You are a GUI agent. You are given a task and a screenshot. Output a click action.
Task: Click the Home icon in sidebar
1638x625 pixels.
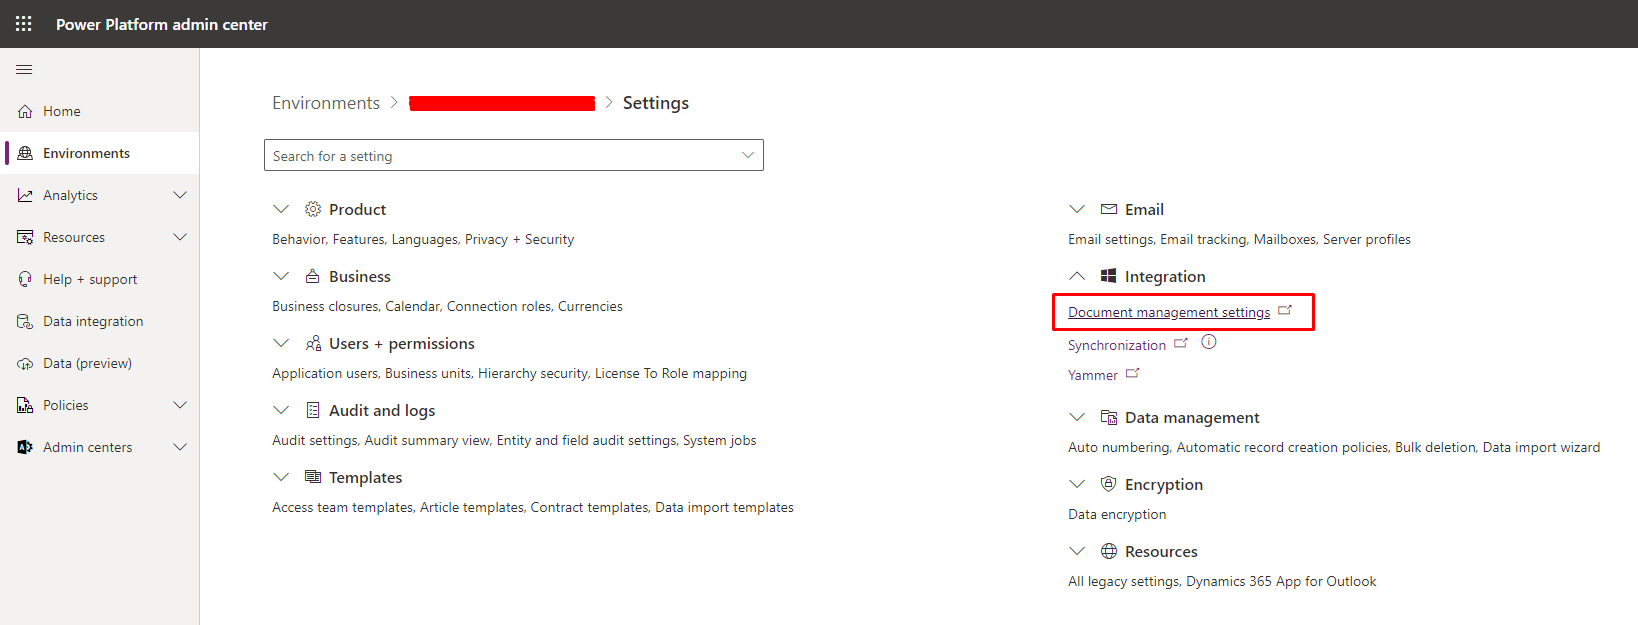(25, 112)
